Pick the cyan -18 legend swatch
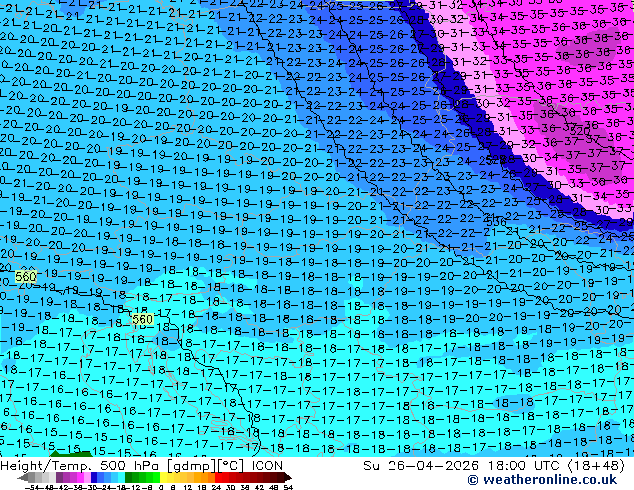 point(121,478)
